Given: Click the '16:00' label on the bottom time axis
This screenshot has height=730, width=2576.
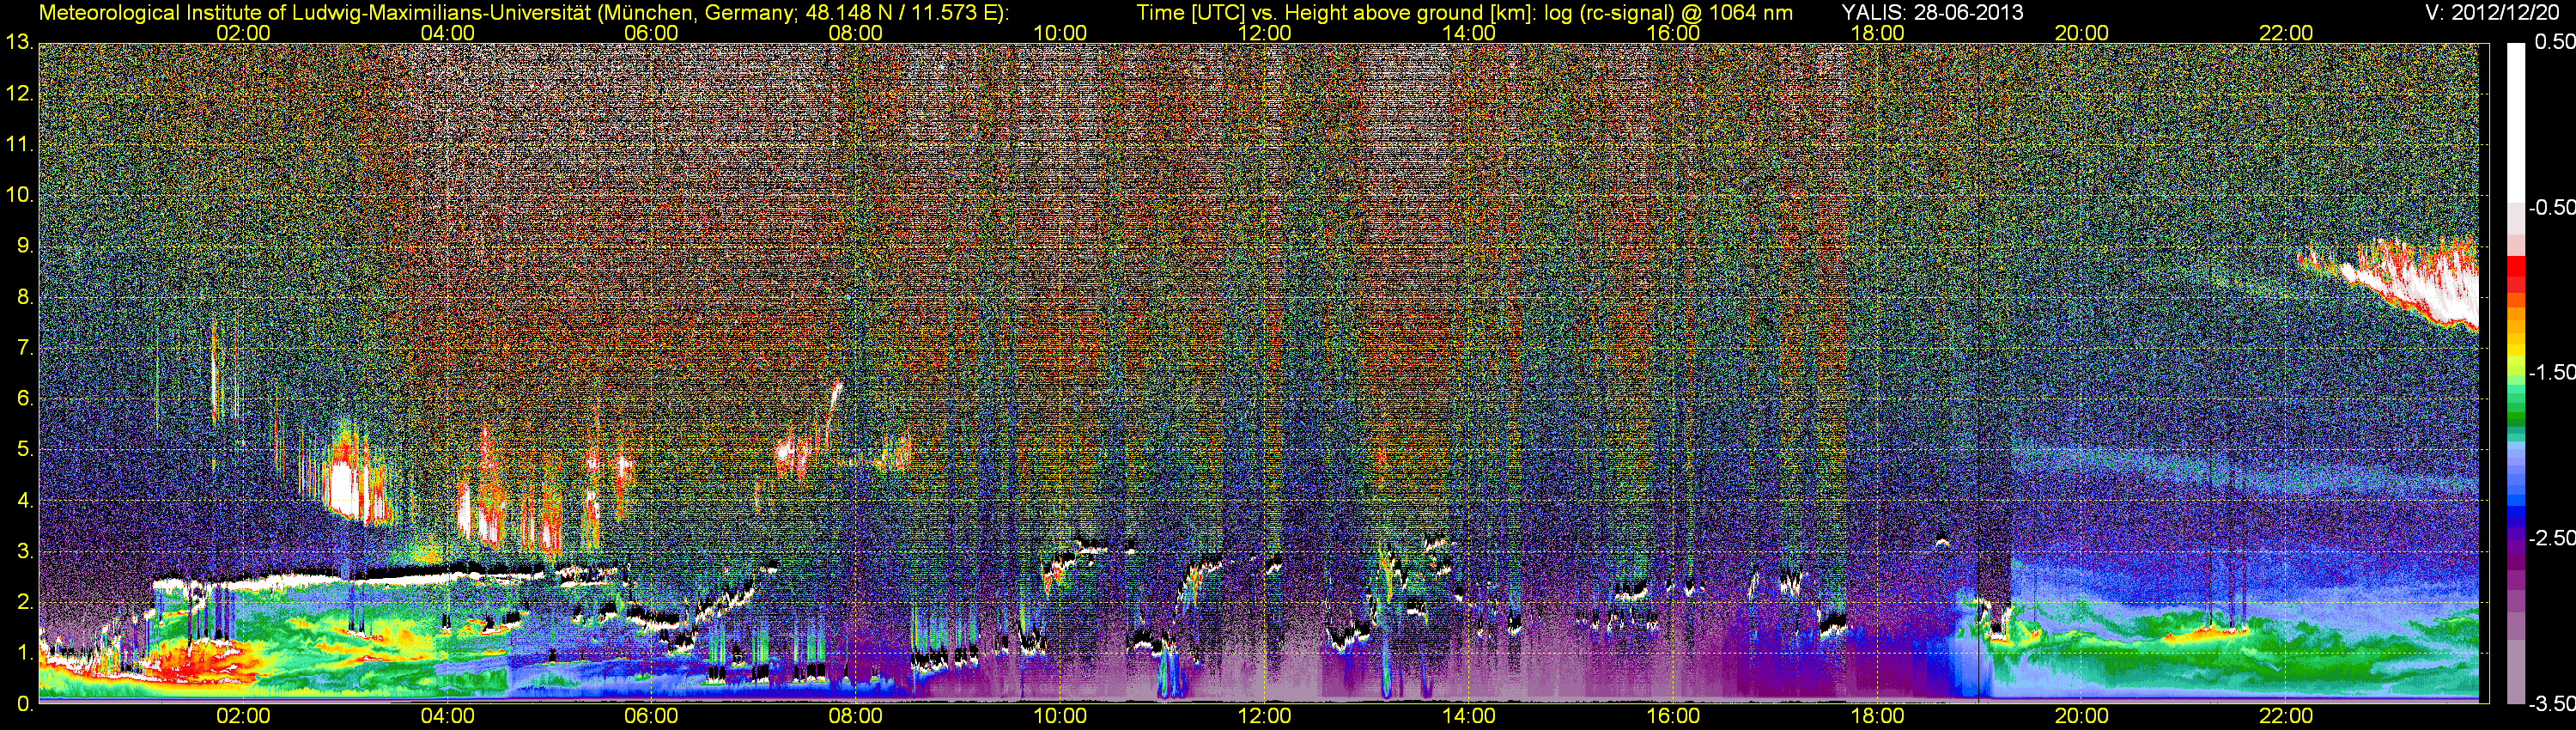Looking at the screenshot, I should pos(1673,716).
